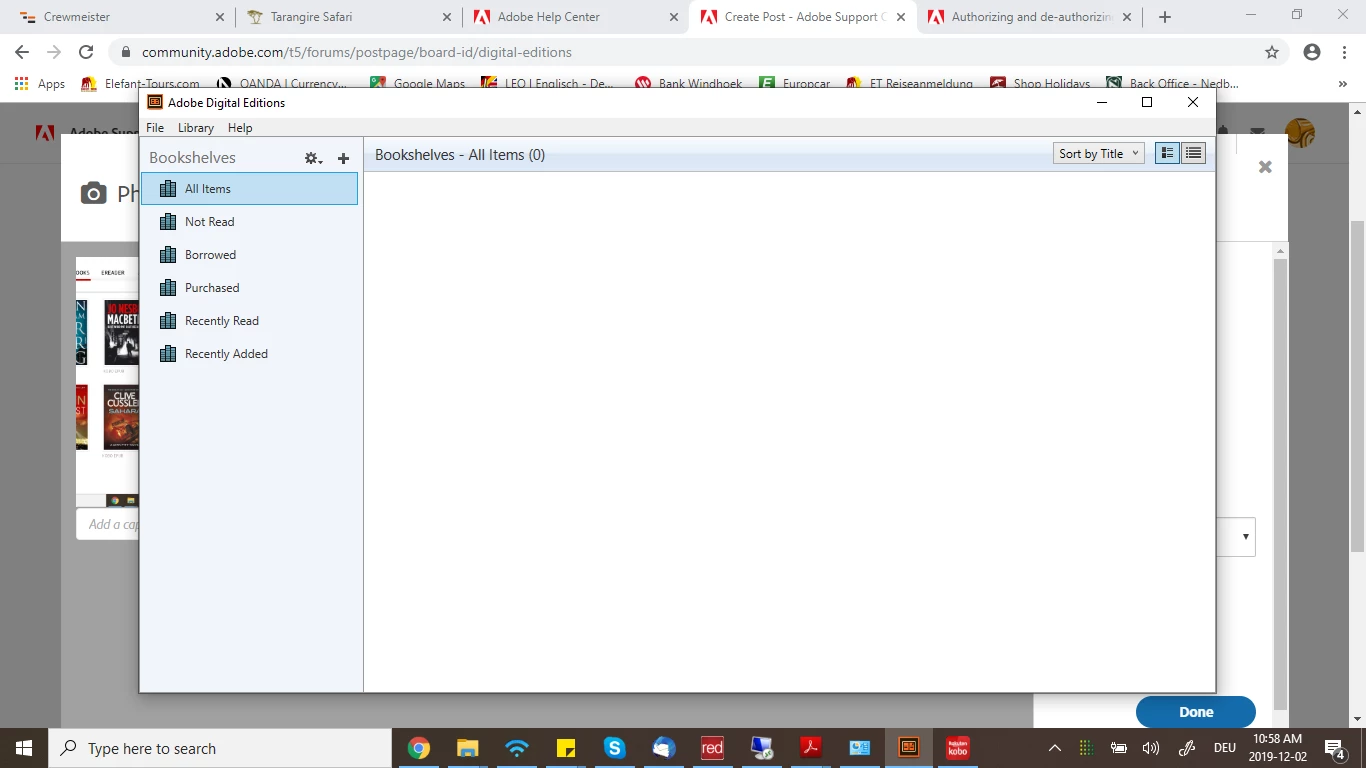Open Chrome from the taskbar
The height and width of the screenshot is (768, 1366).
(418, 748)
